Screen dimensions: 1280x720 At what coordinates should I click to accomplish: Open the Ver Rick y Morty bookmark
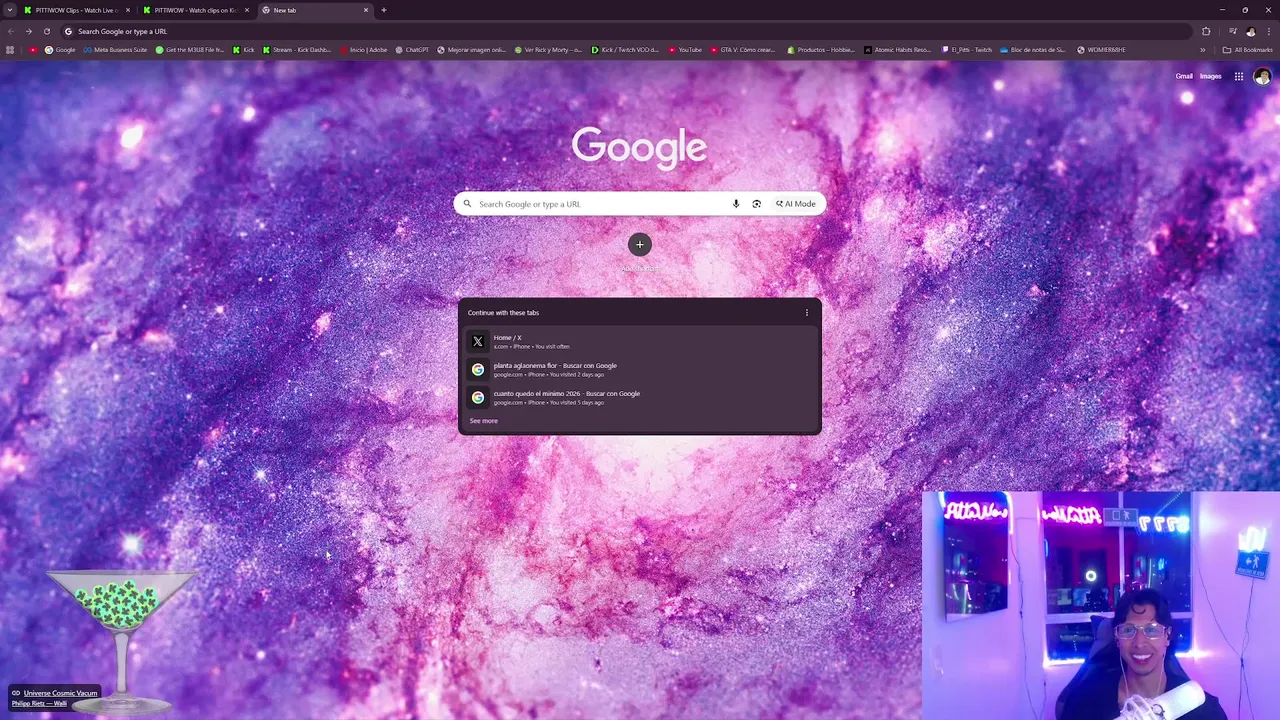click(x=548, y=50)
